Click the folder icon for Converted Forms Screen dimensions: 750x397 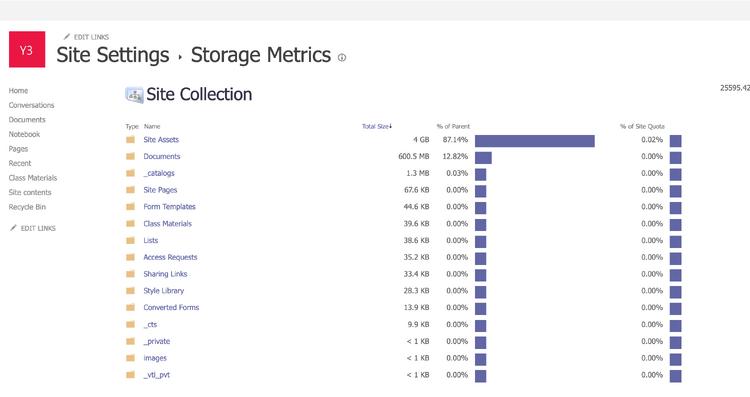pos(130,308)
